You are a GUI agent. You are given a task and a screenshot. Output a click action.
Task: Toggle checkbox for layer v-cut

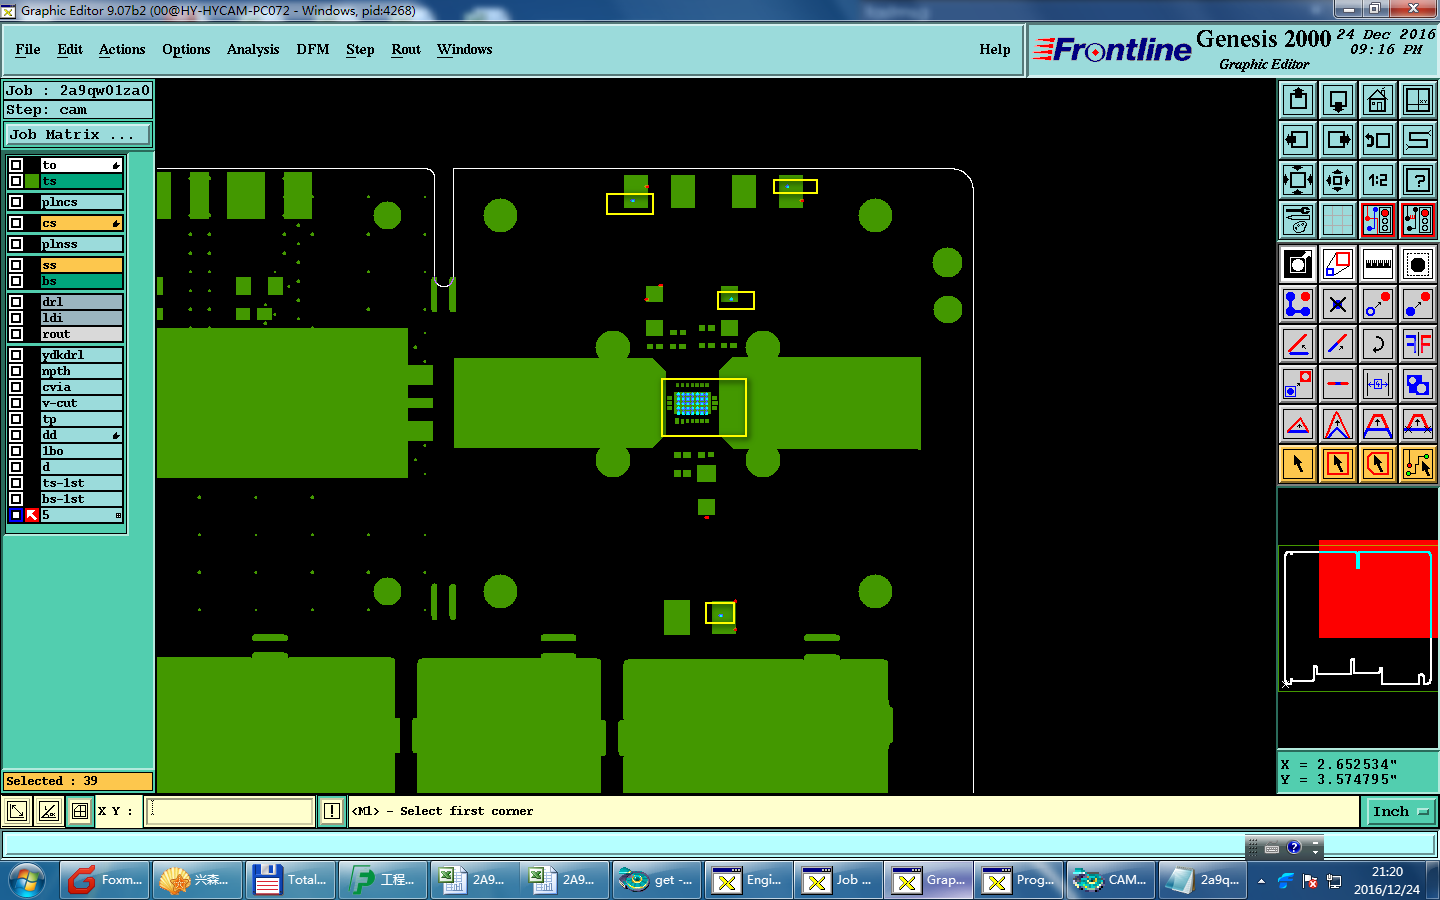coord(16,403)
